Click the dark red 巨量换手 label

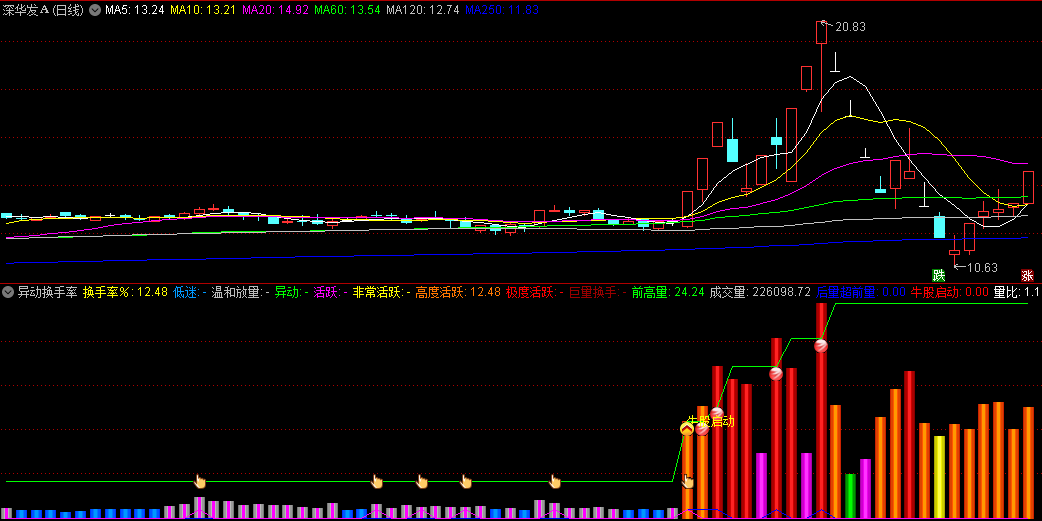(598, 292)
